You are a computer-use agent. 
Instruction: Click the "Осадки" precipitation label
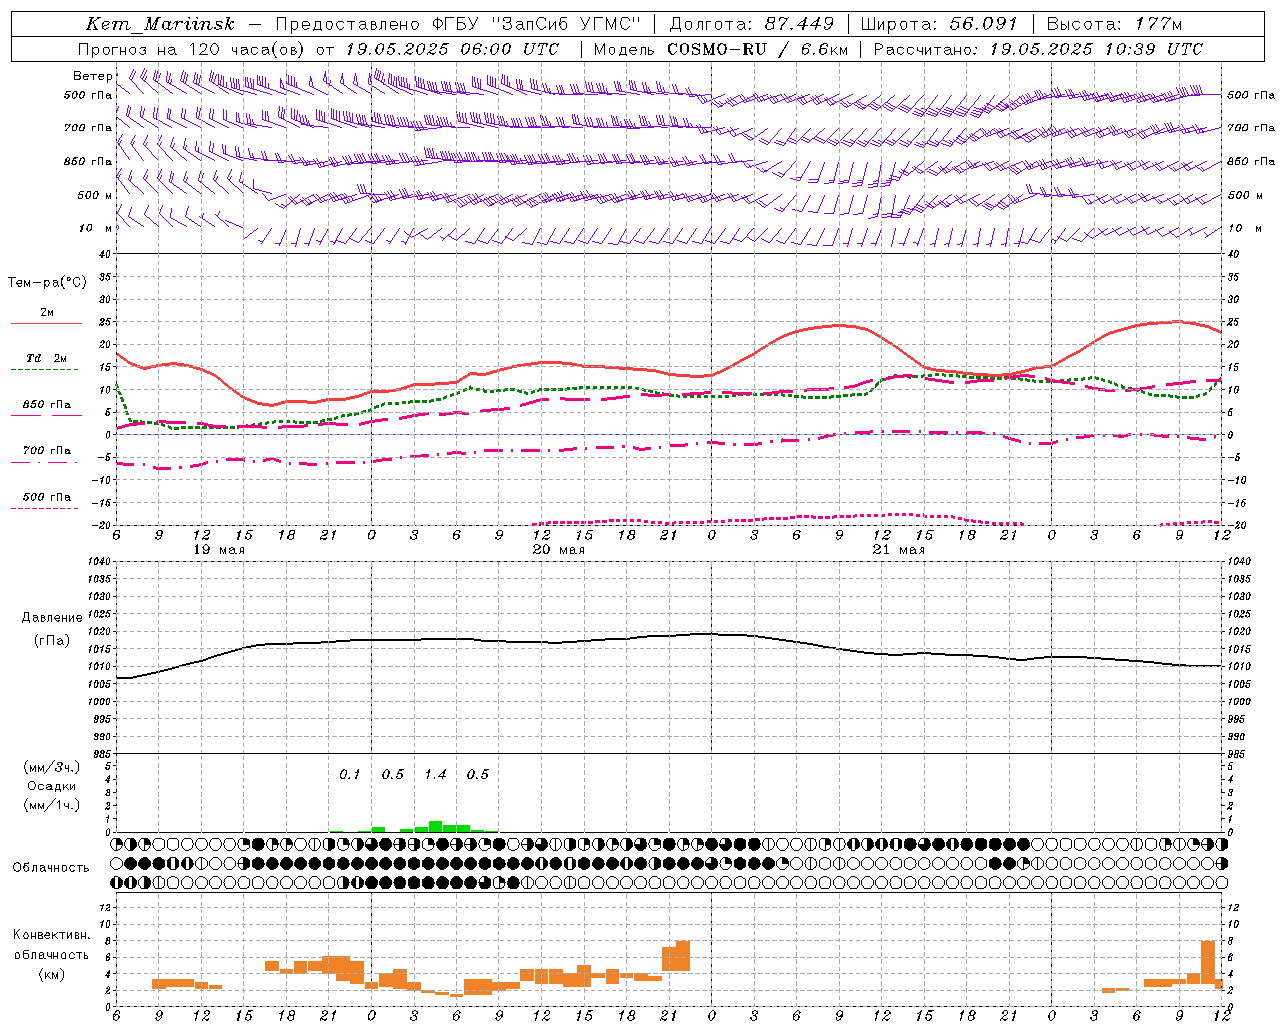point(52,786)
